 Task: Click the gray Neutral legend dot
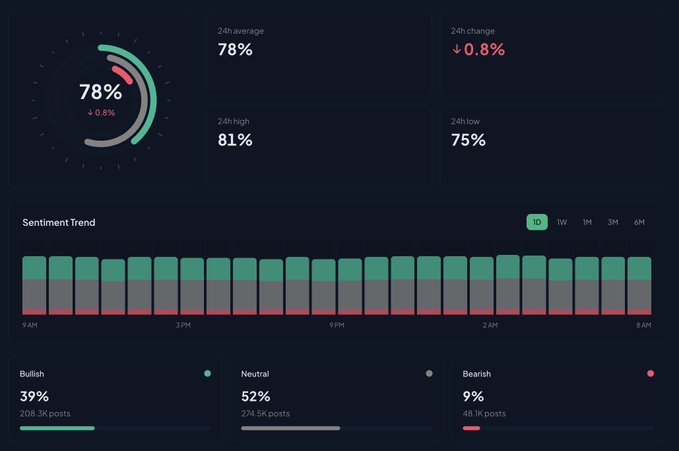coord(429,373)
